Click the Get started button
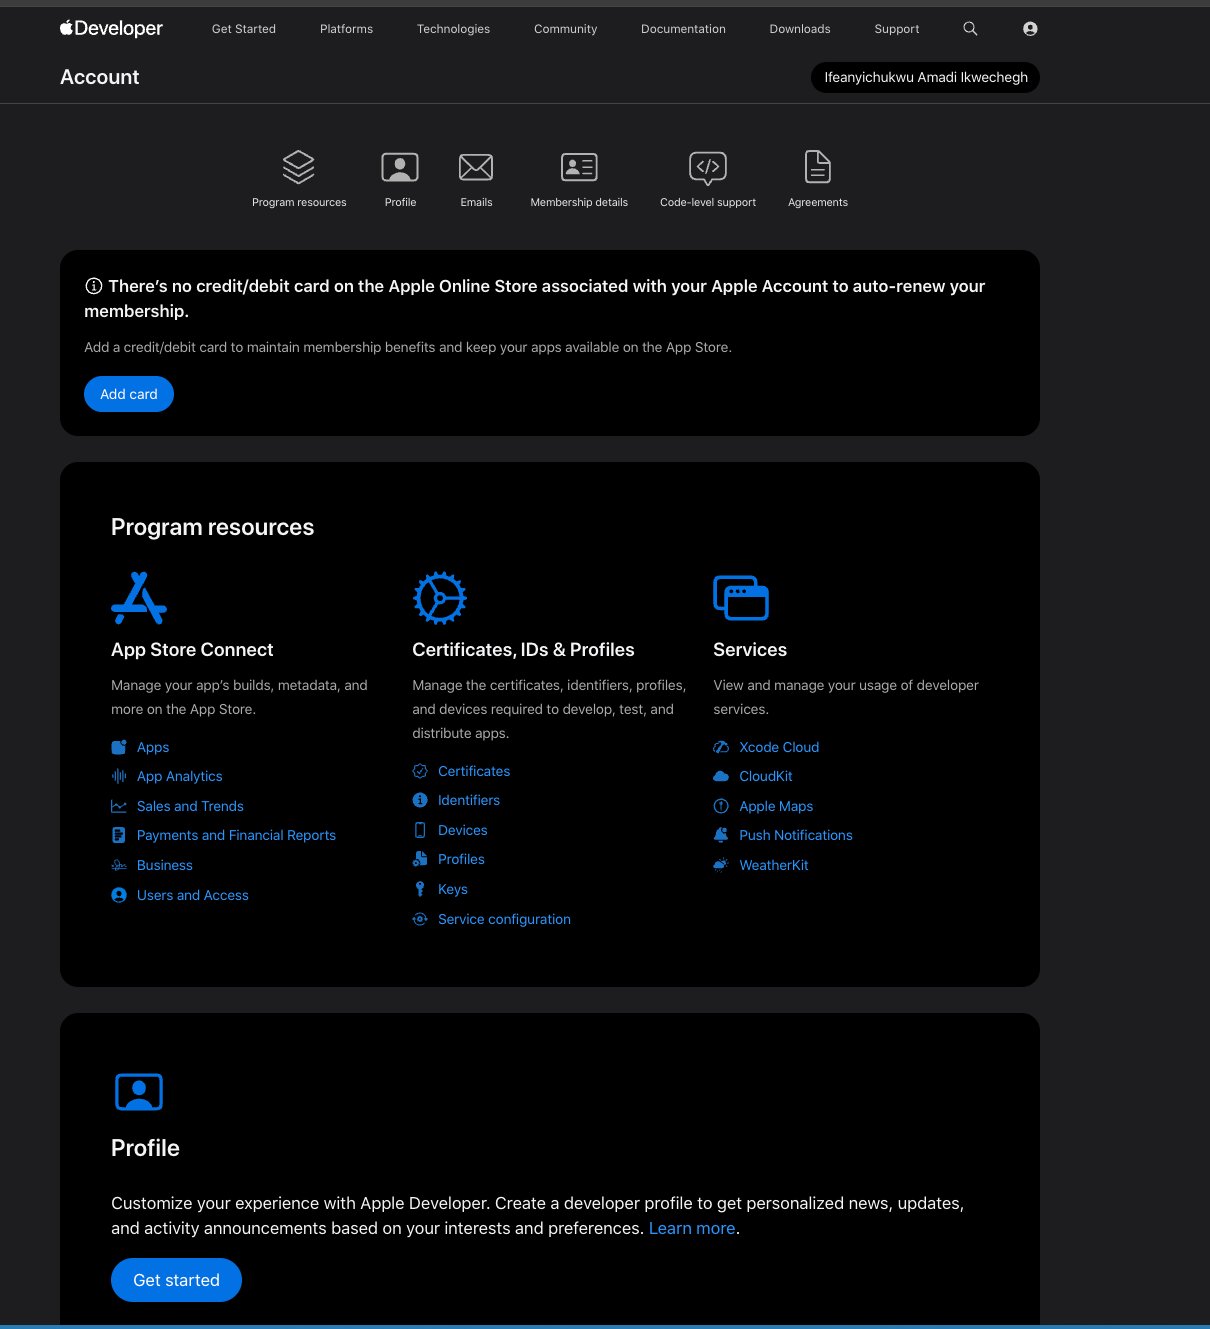This screenshot has width=1210, height=1329. point(176,1280)
